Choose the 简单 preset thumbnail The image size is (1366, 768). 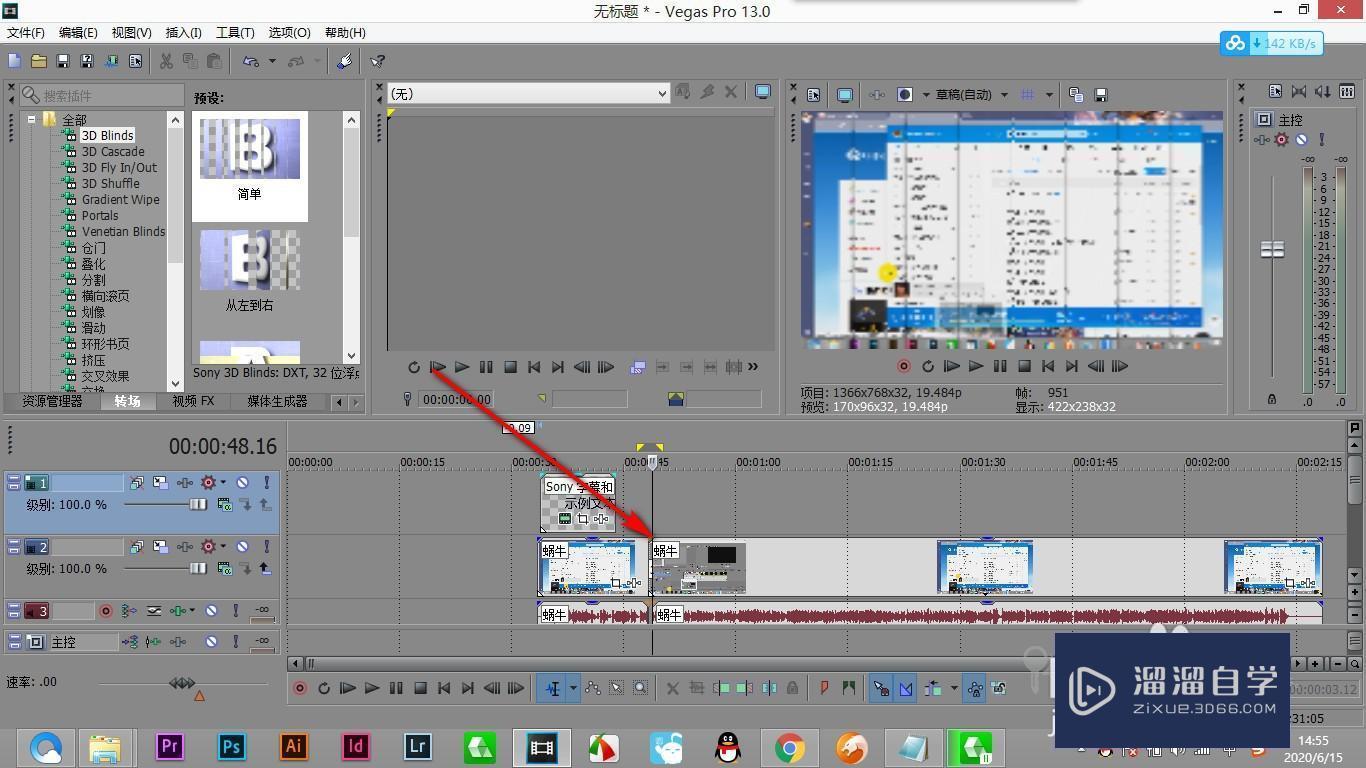pyautogui.click(x=250, y=150)
